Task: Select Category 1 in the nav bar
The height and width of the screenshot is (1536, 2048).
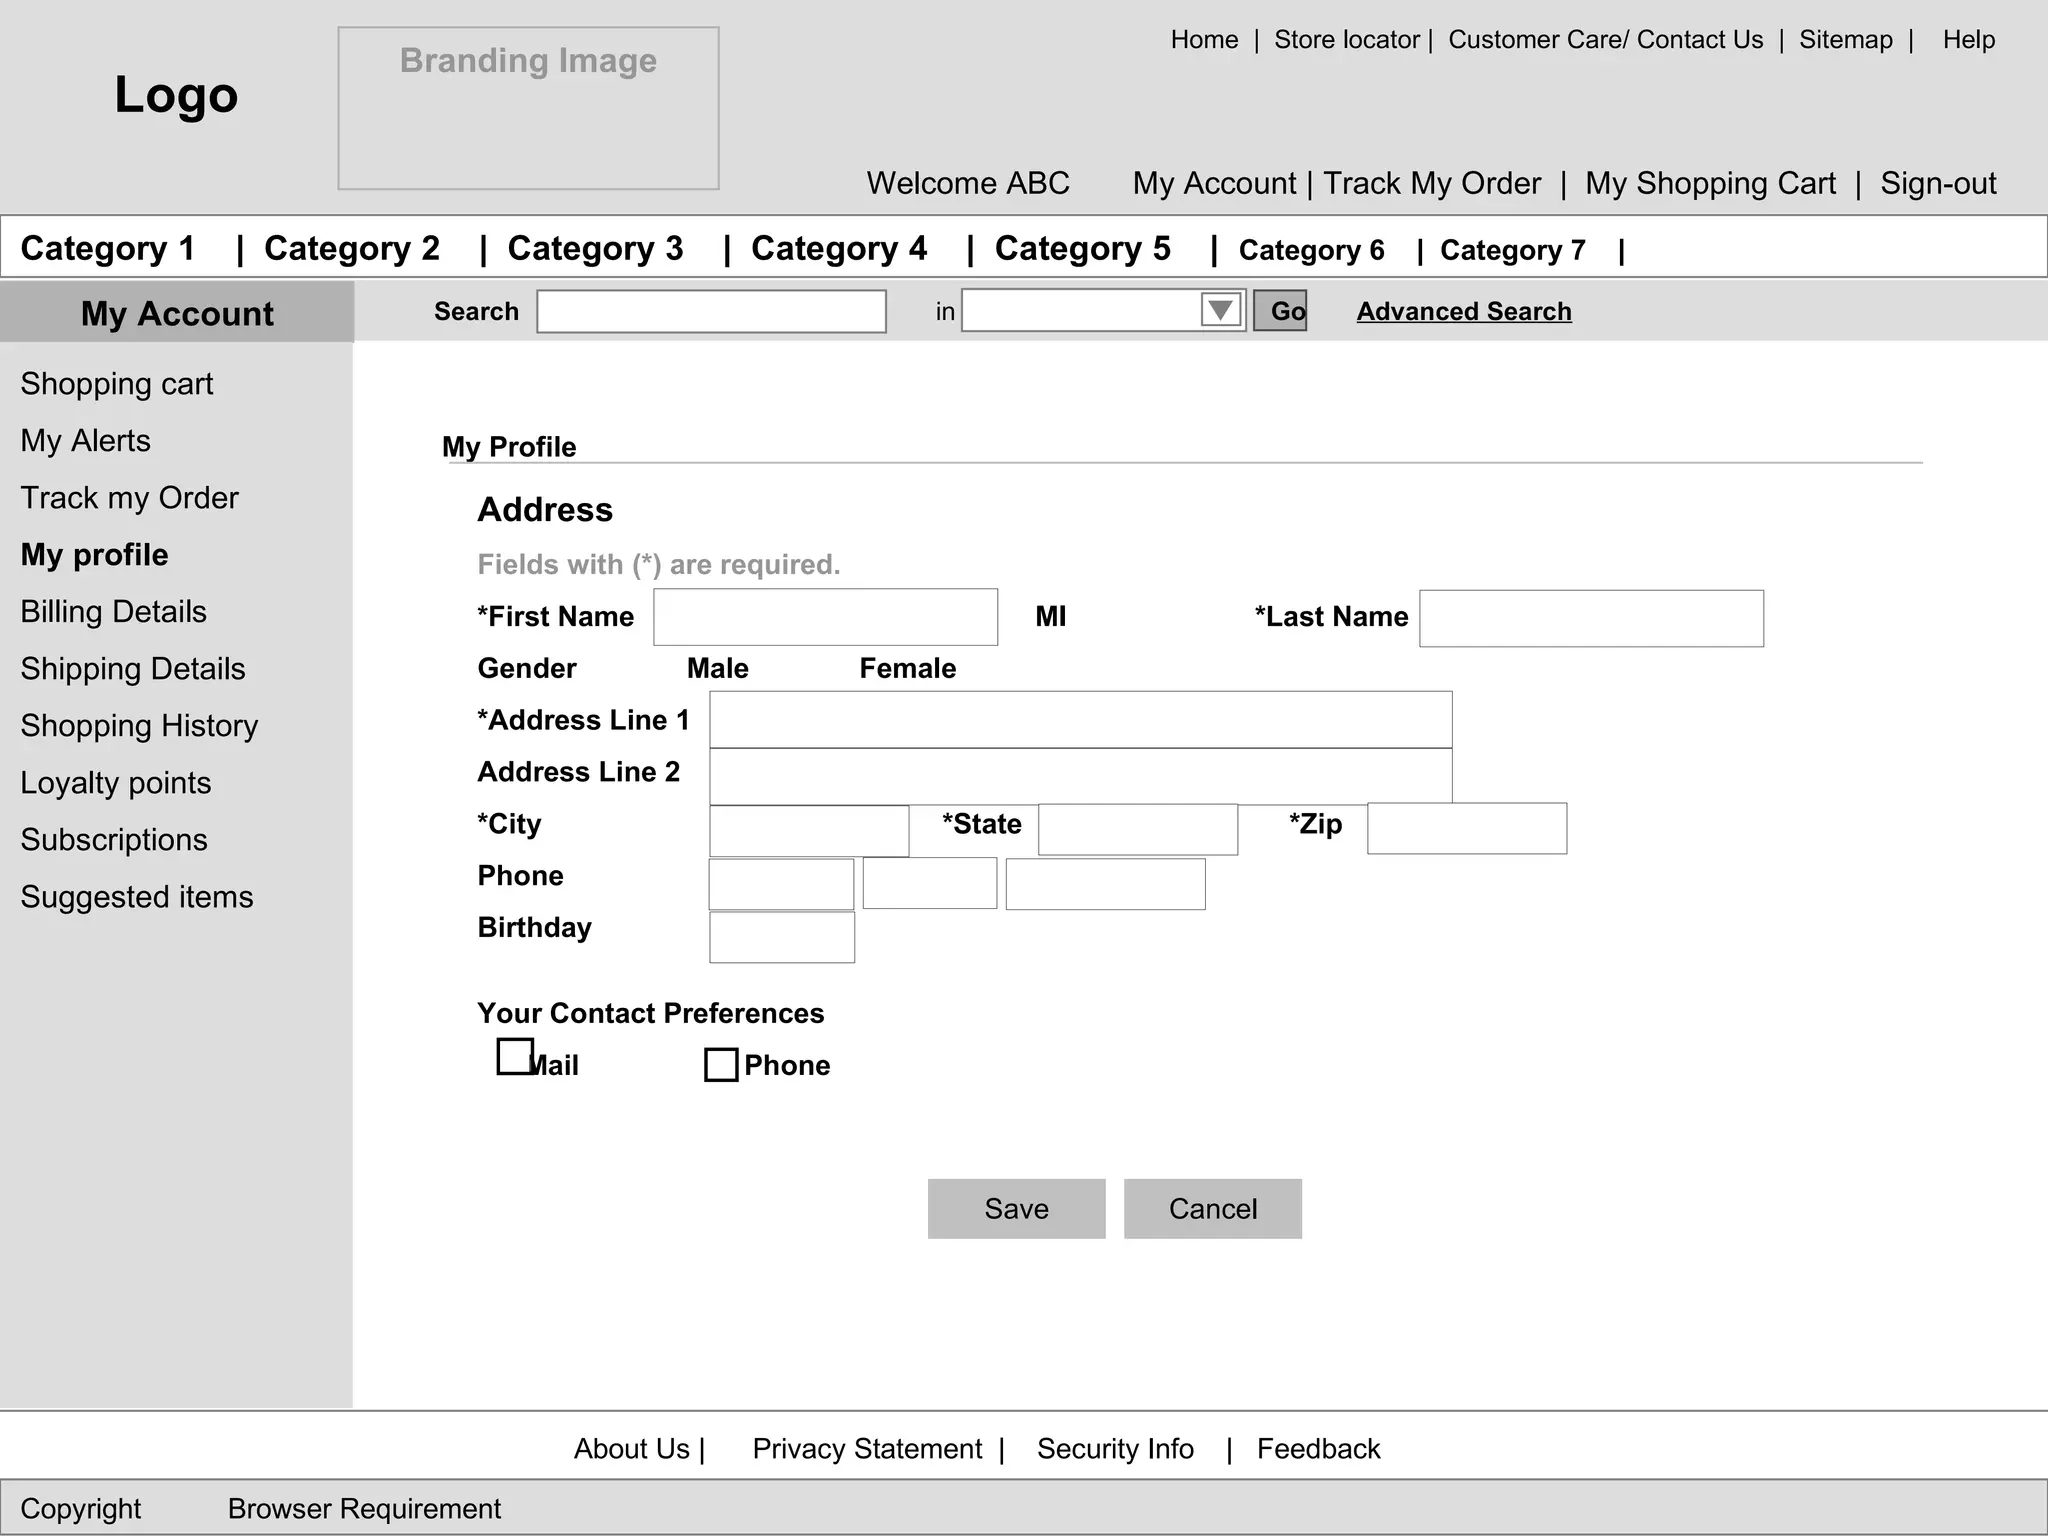Action: pyautogui.click(x=108, y=248)
